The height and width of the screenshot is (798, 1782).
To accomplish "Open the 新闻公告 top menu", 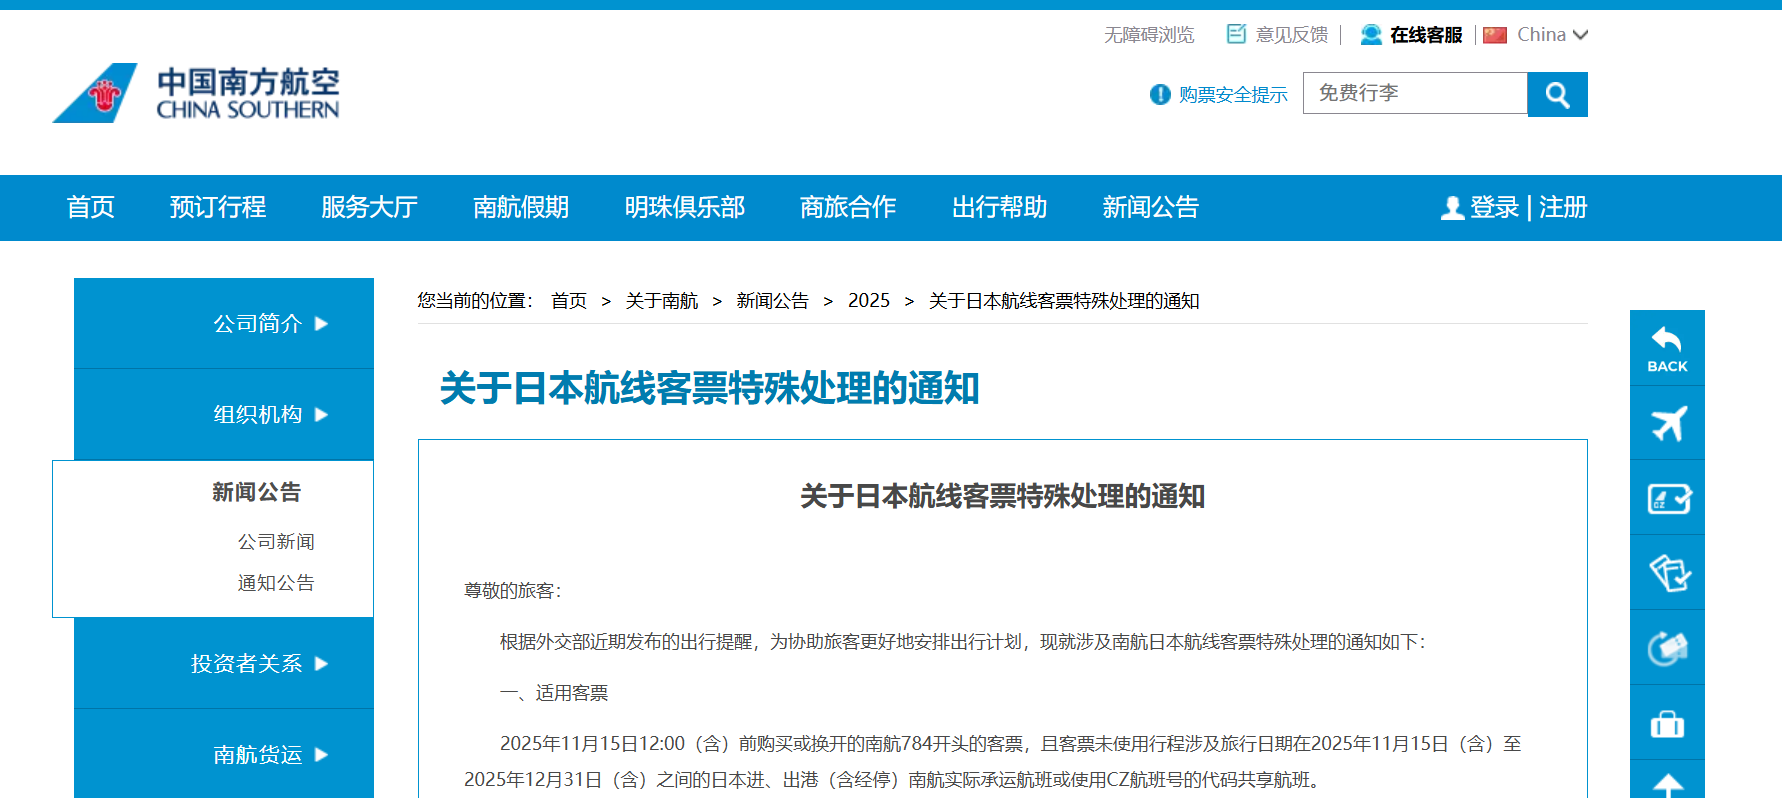I will click(1151, 207).
